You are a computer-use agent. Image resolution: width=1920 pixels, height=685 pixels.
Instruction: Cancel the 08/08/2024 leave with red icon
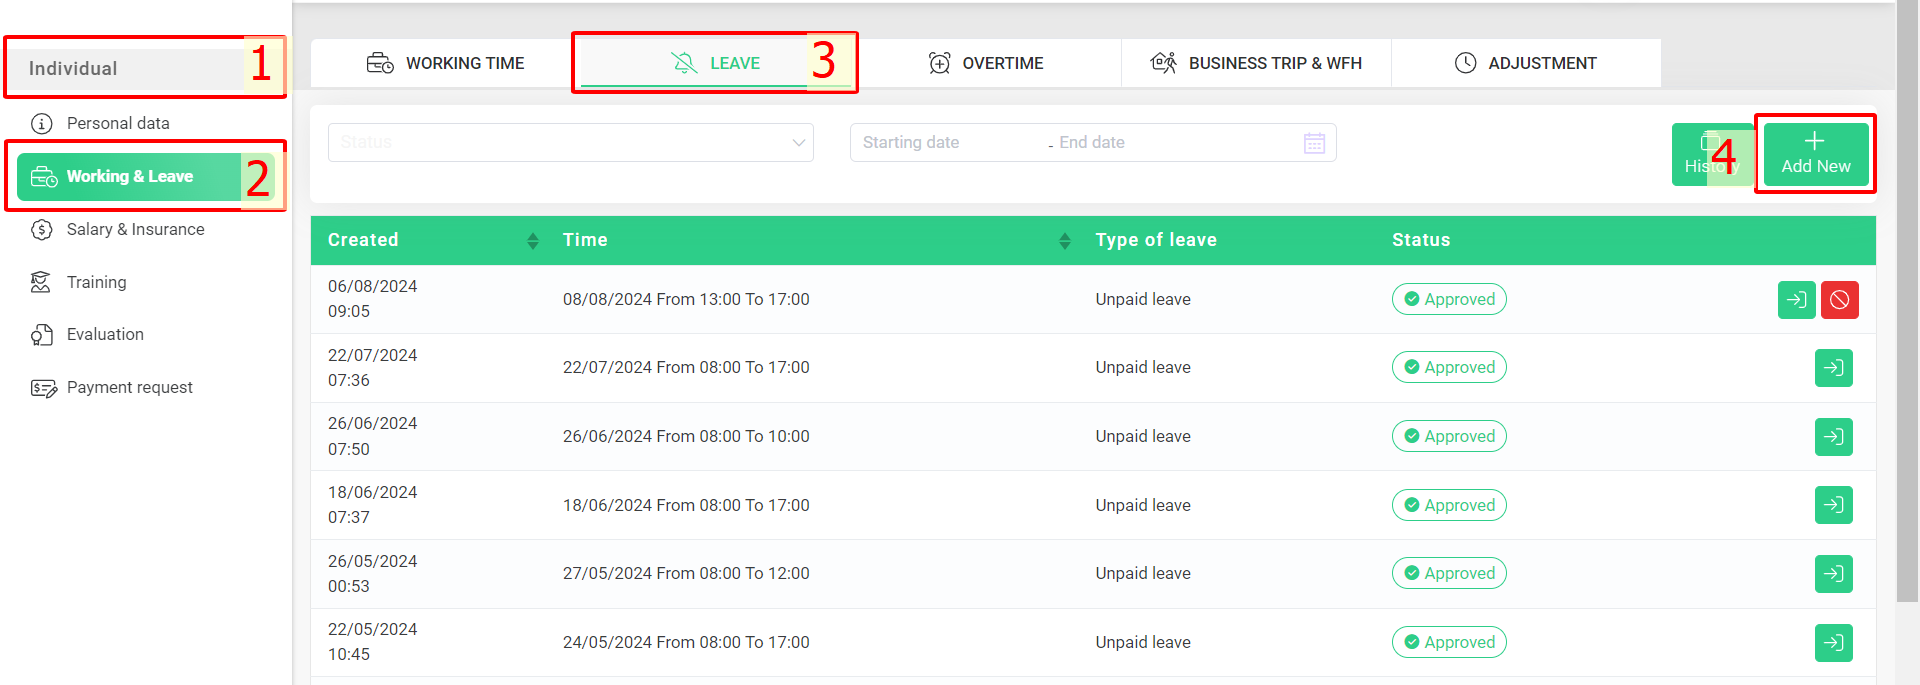pos(1839,300)
